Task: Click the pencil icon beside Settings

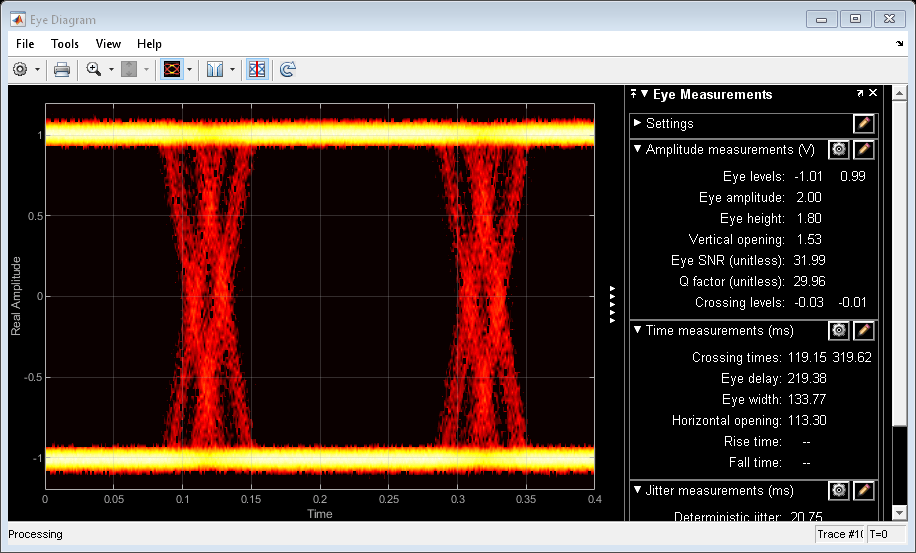Action: click(x=864, y=123)
